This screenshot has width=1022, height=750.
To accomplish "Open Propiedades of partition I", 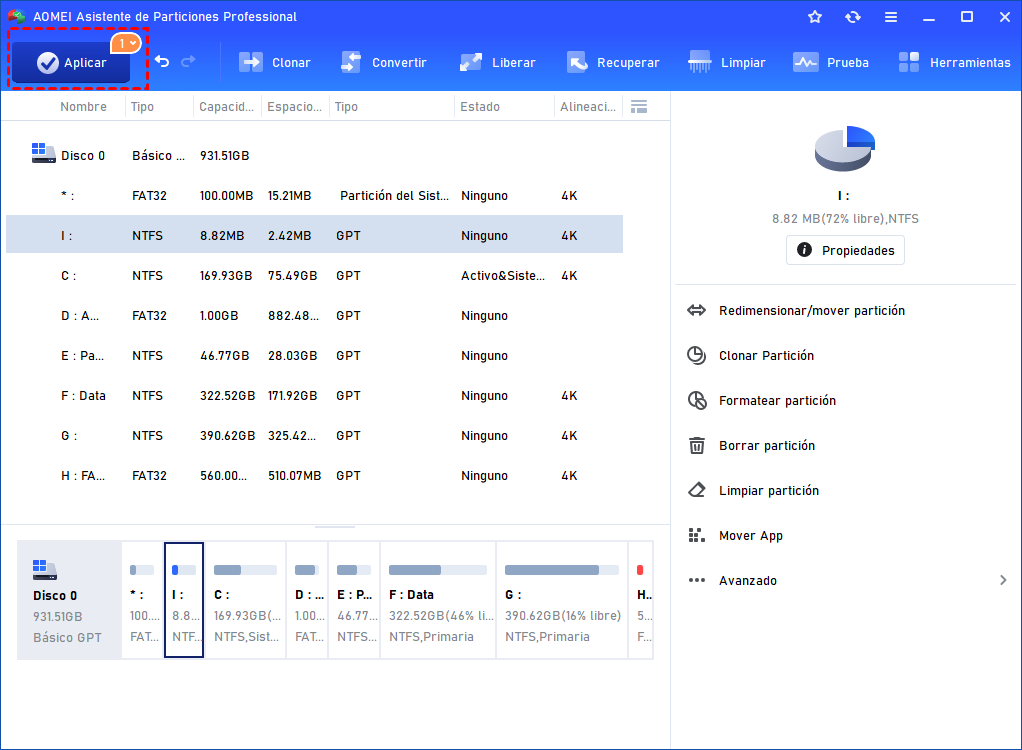I will [x=845, y=251].
